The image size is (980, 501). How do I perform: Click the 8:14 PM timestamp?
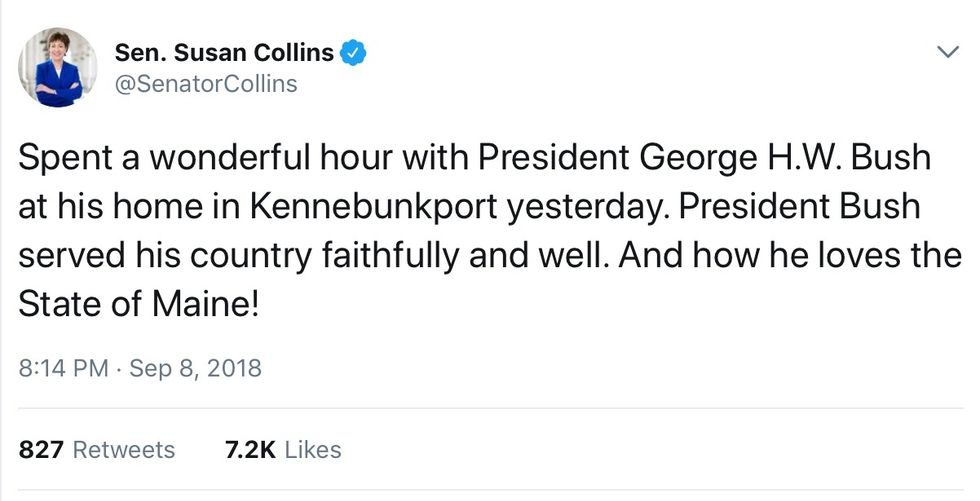pos(64,368)
